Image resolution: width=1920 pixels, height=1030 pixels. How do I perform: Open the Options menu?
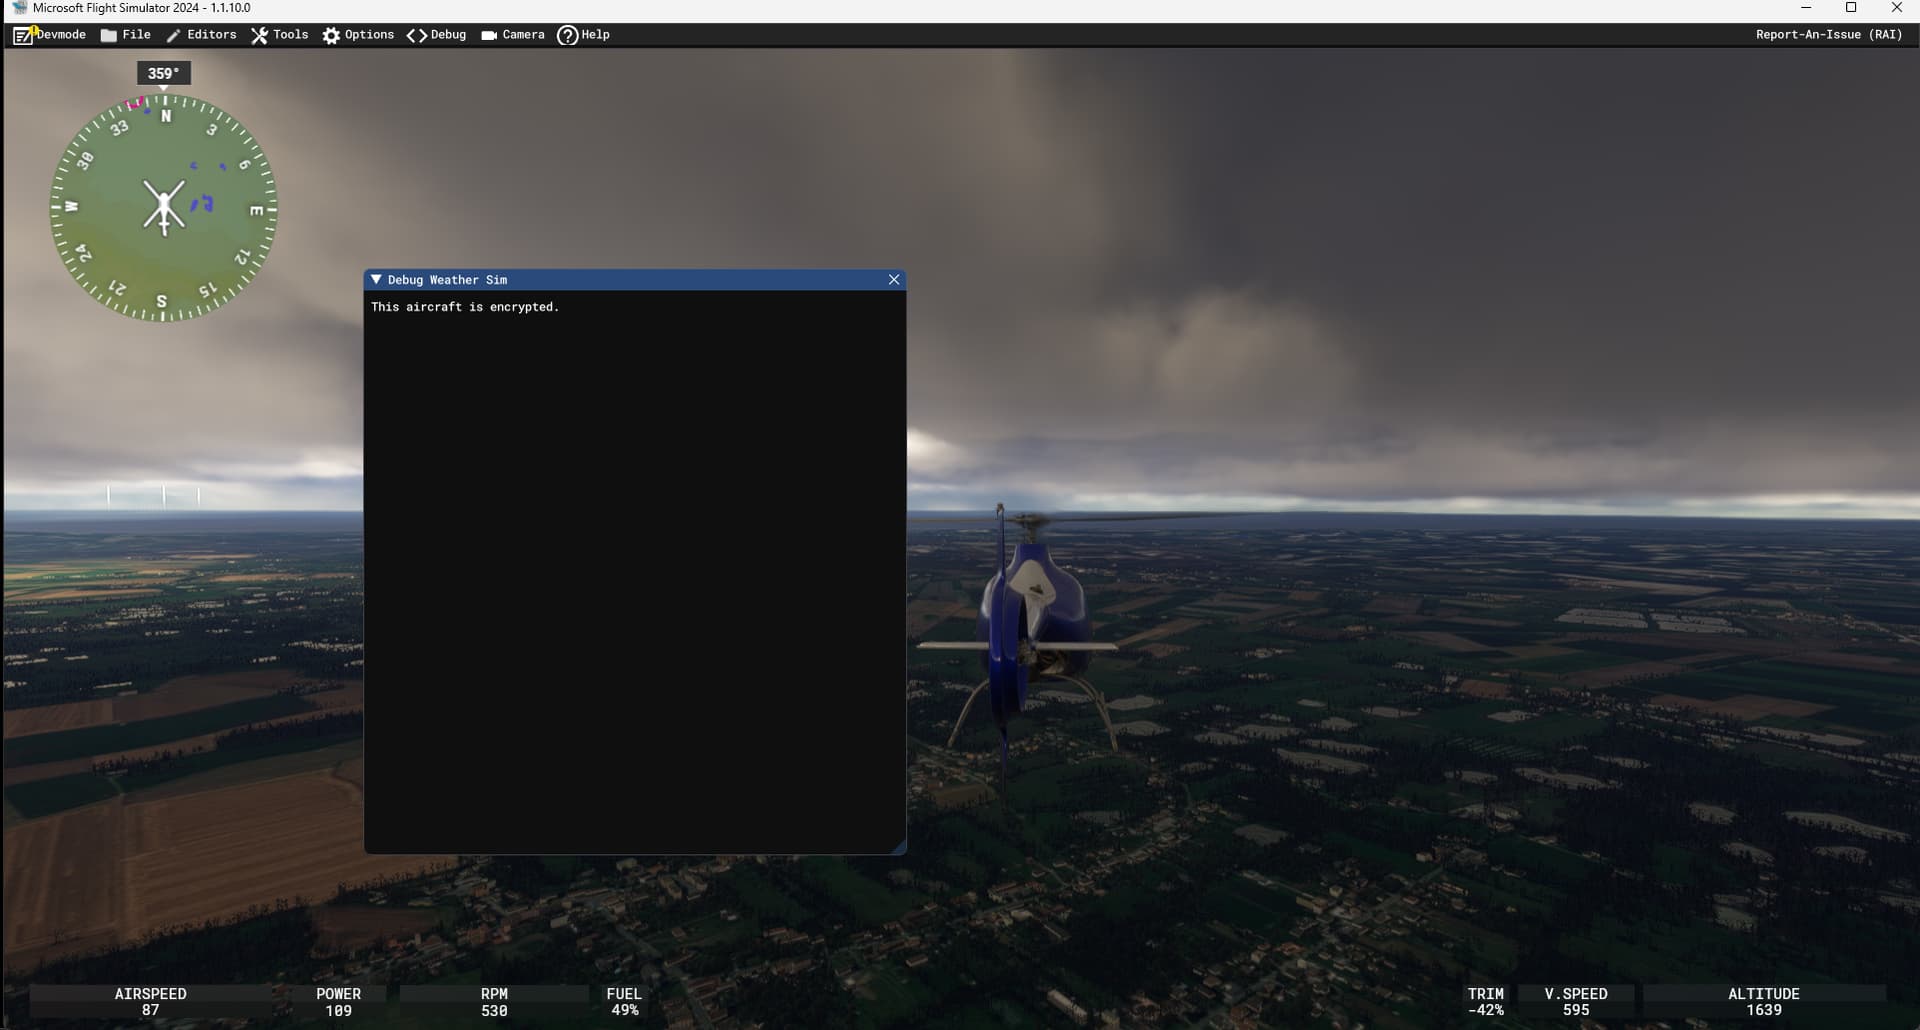point(358,35)
